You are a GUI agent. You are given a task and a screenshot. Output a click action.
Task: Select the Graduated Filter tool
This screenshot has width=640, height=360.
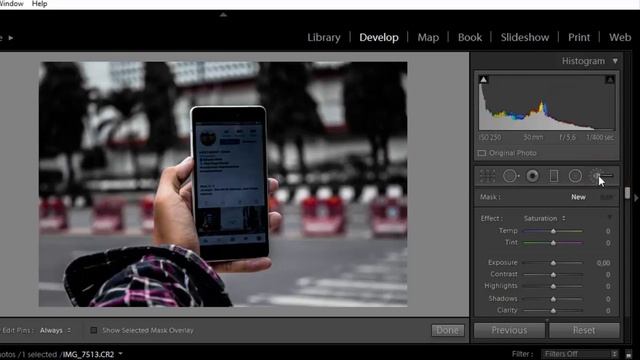click(554, 176)
